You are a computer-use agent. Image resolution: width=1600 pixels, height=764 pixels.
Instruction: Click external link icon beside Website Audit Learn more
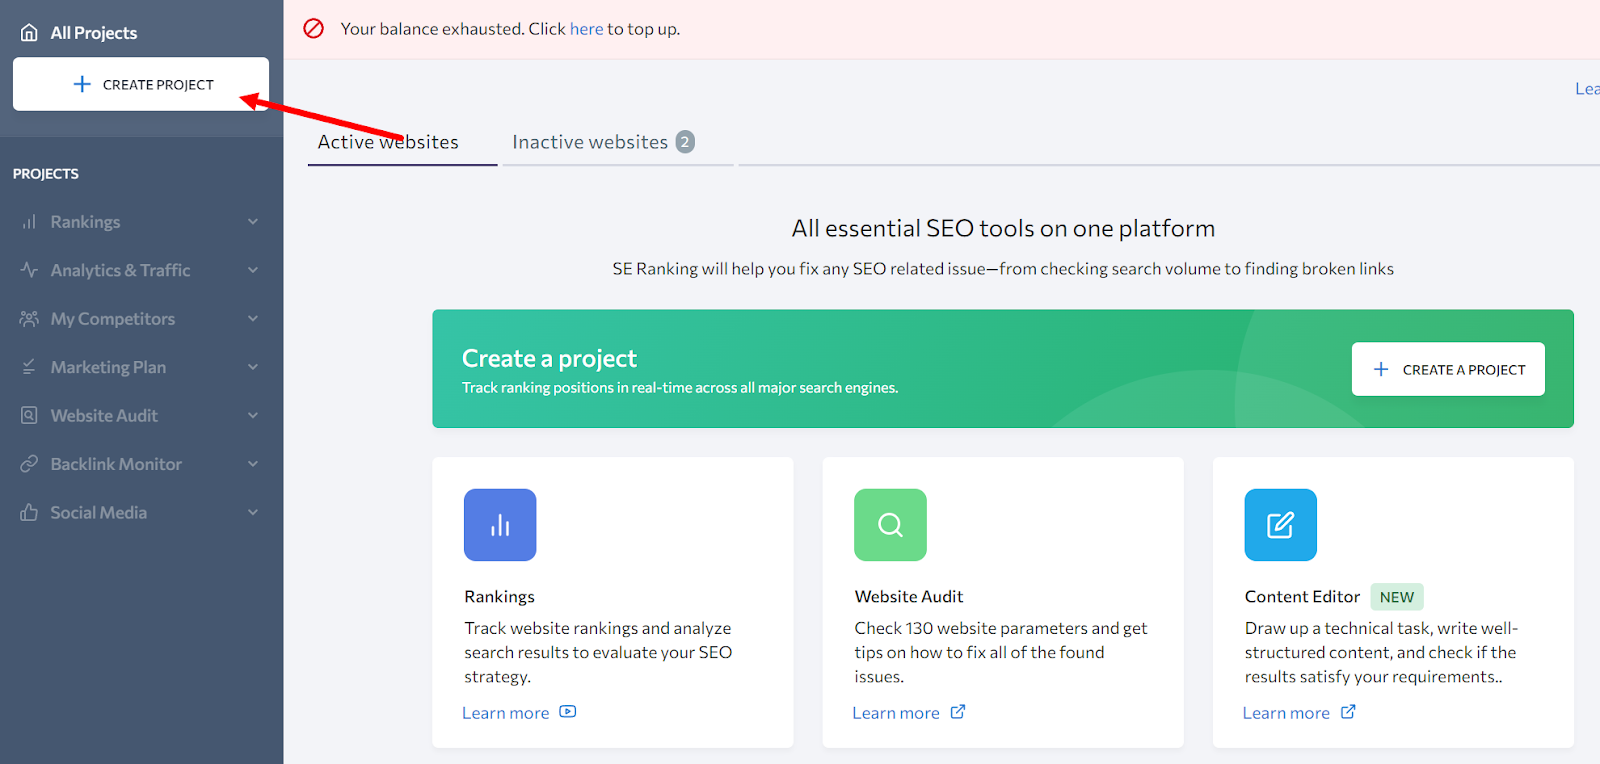coord(958,712)
